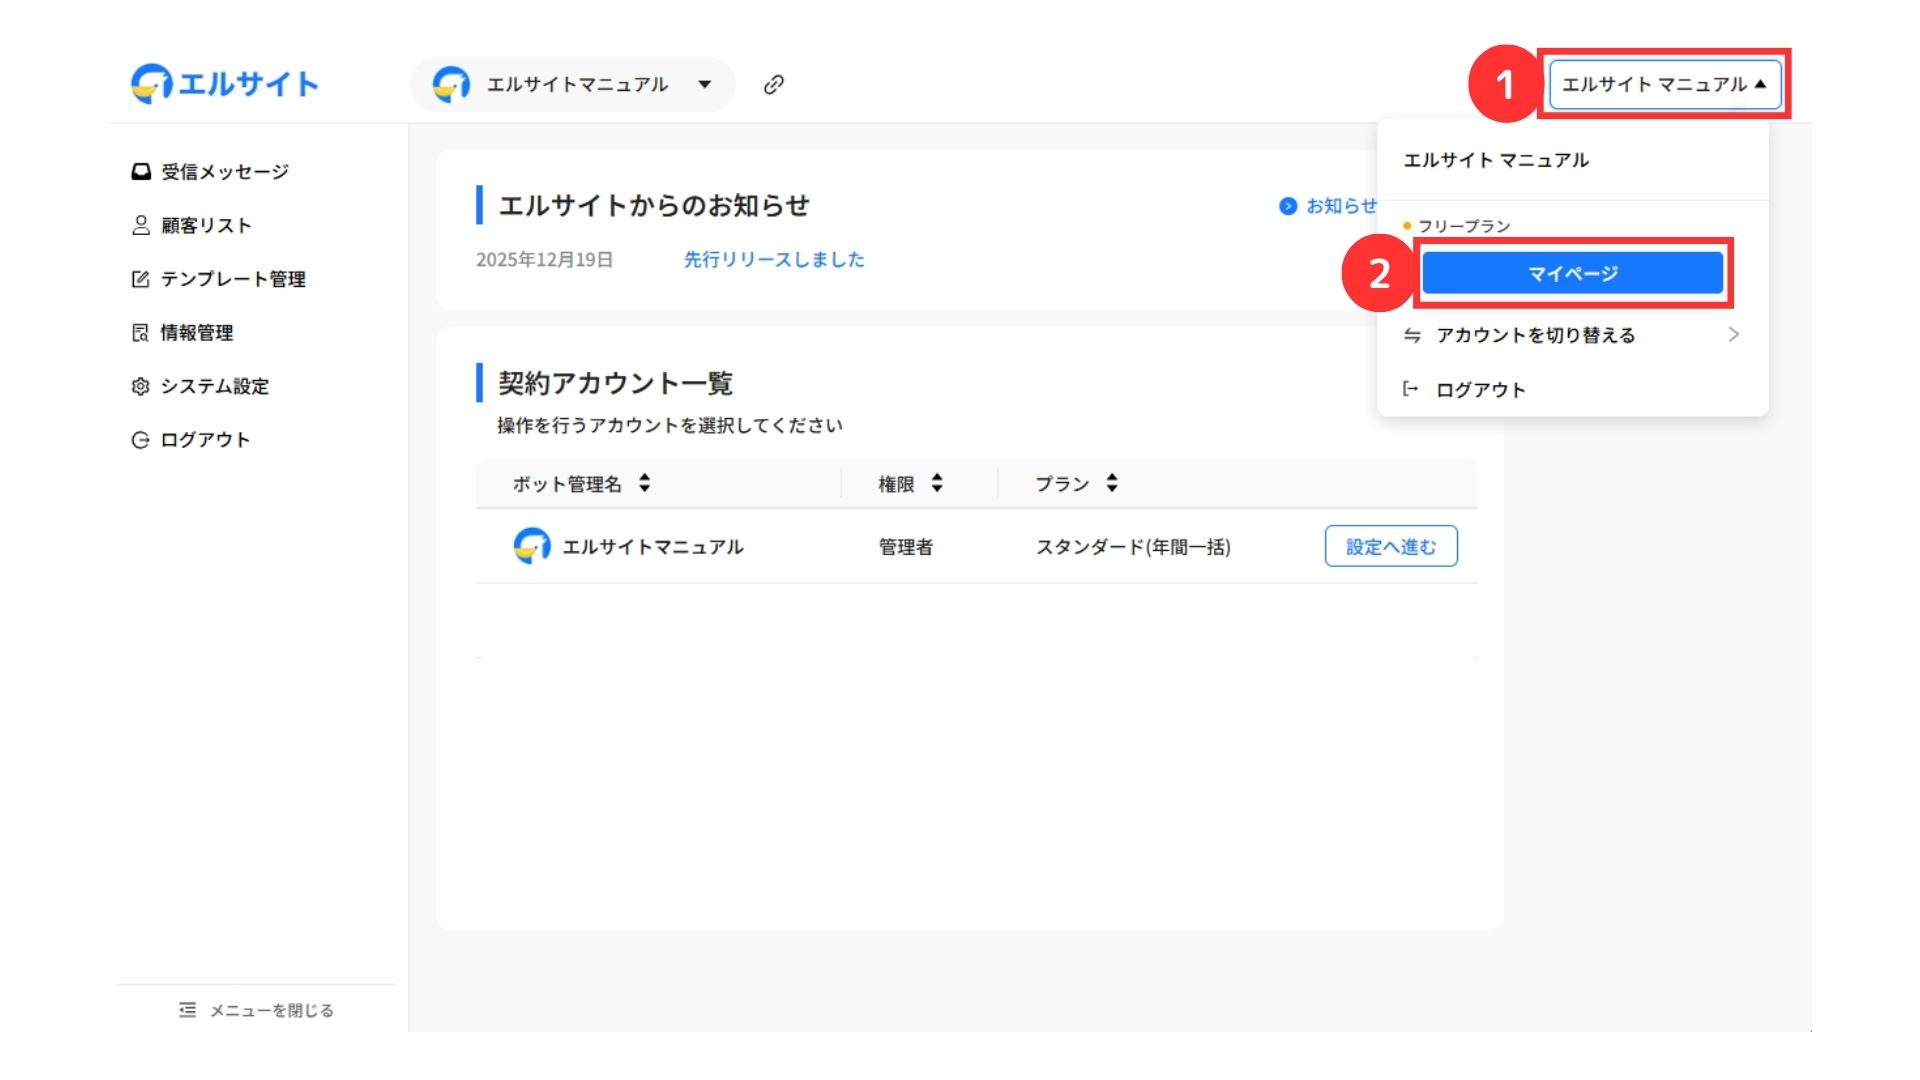Choose アカウントを切り替える menu entry
Screen dimensions: 1920x1080
pyautogui.click(x=1535, y=335)
